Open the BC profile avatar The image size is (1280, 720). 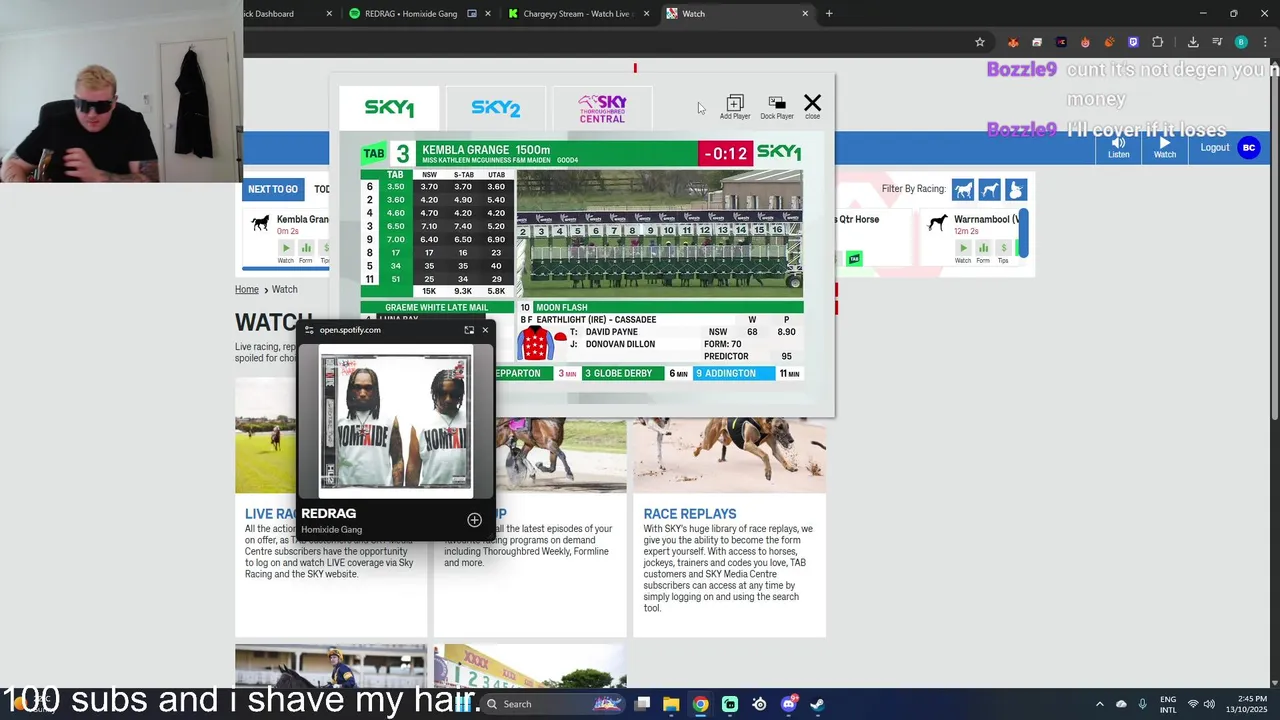(x=1248, y=148)
